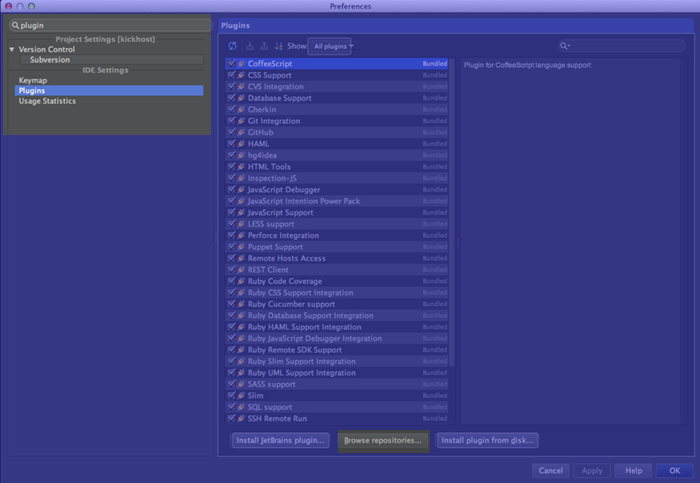
Task: Select the Ruby UML Support Integration row
Action: 337,373
